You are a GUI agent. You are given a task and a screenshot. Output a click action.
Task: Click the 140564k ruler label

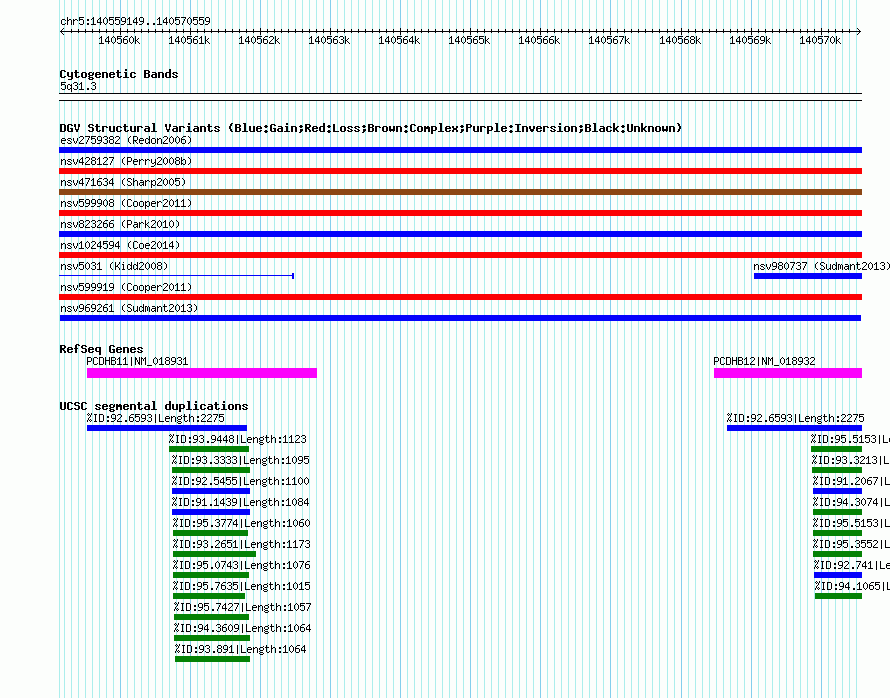click(399, 40)
